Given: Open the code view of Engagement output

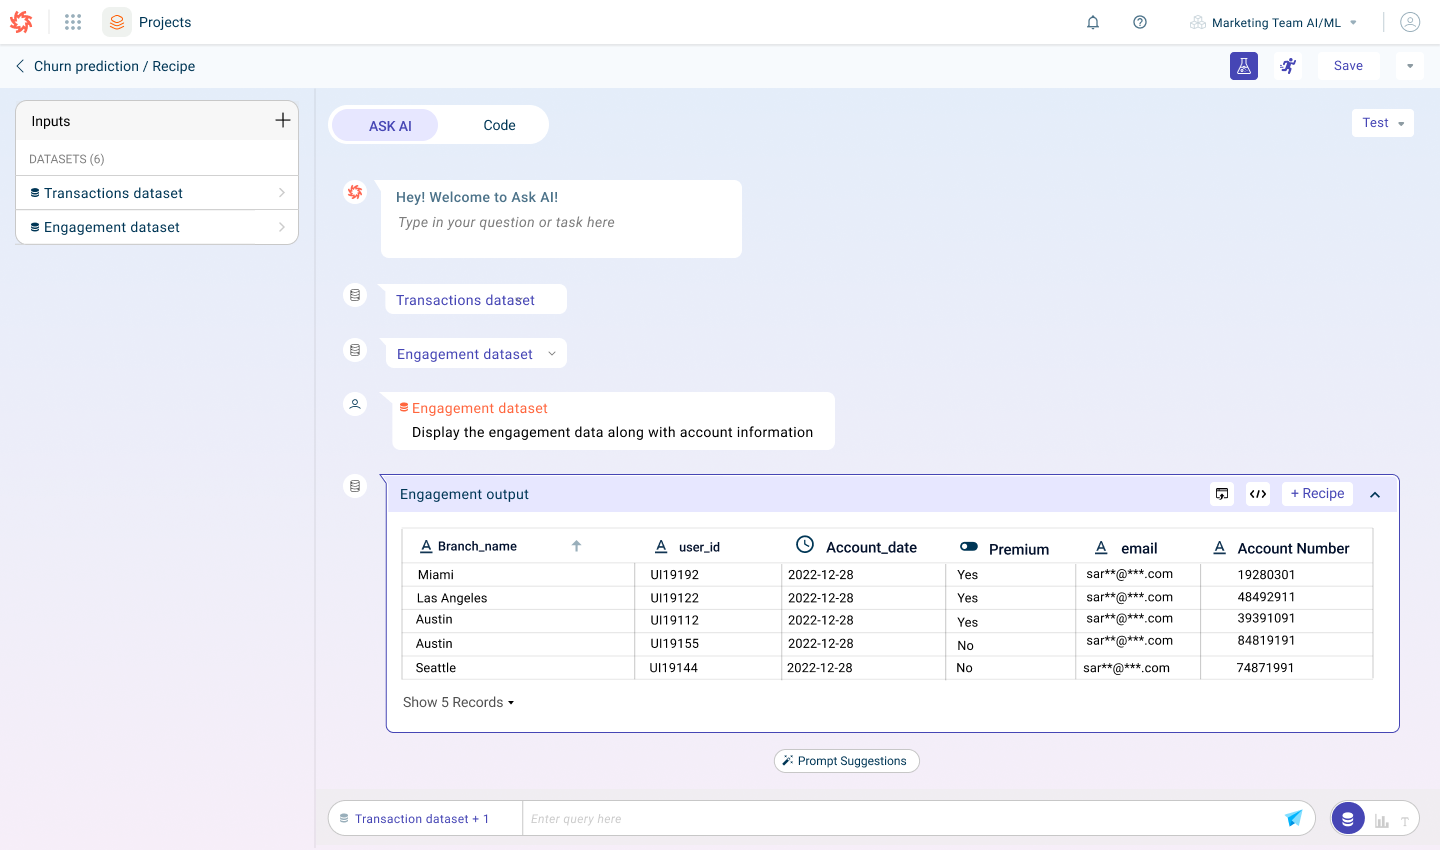Looking at the screenshot, I should (x=1257, y=493).
